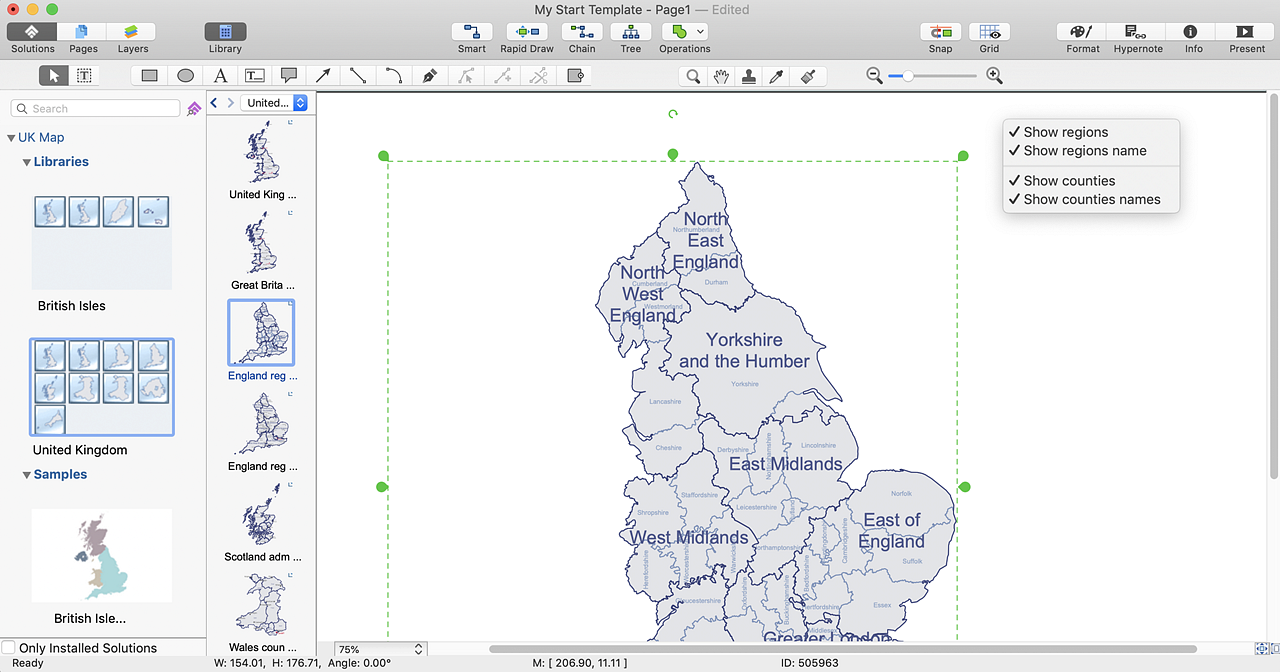The height and width of the screenshot is (672, 1280).
Task: Click the horizontal scrollbar
Action: 842,649
